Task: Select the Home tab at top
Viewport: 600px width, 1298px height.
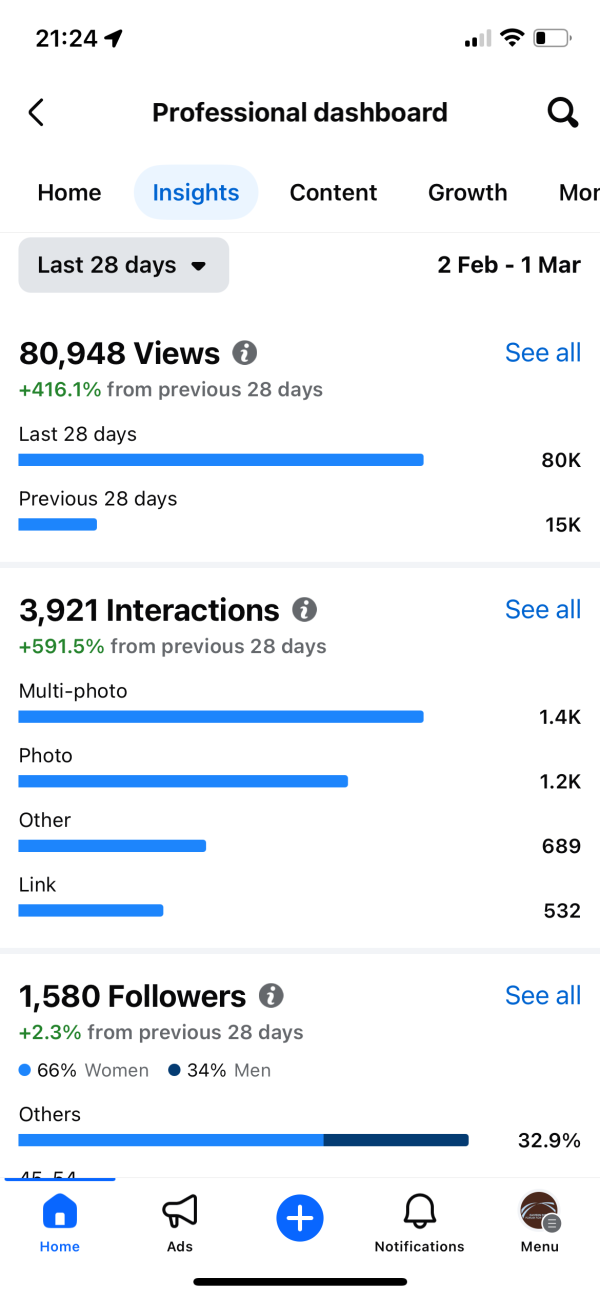Action: pos(69,192)
